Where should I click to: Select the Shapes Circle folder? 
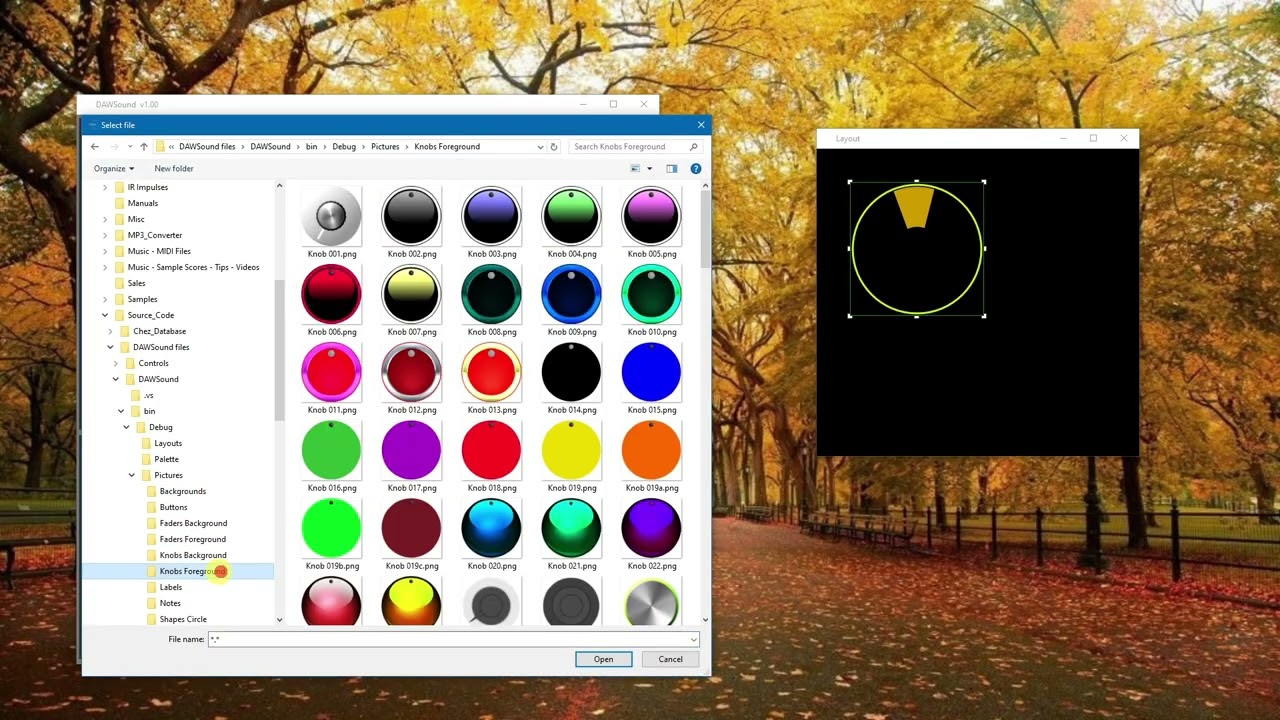[183, 619]
